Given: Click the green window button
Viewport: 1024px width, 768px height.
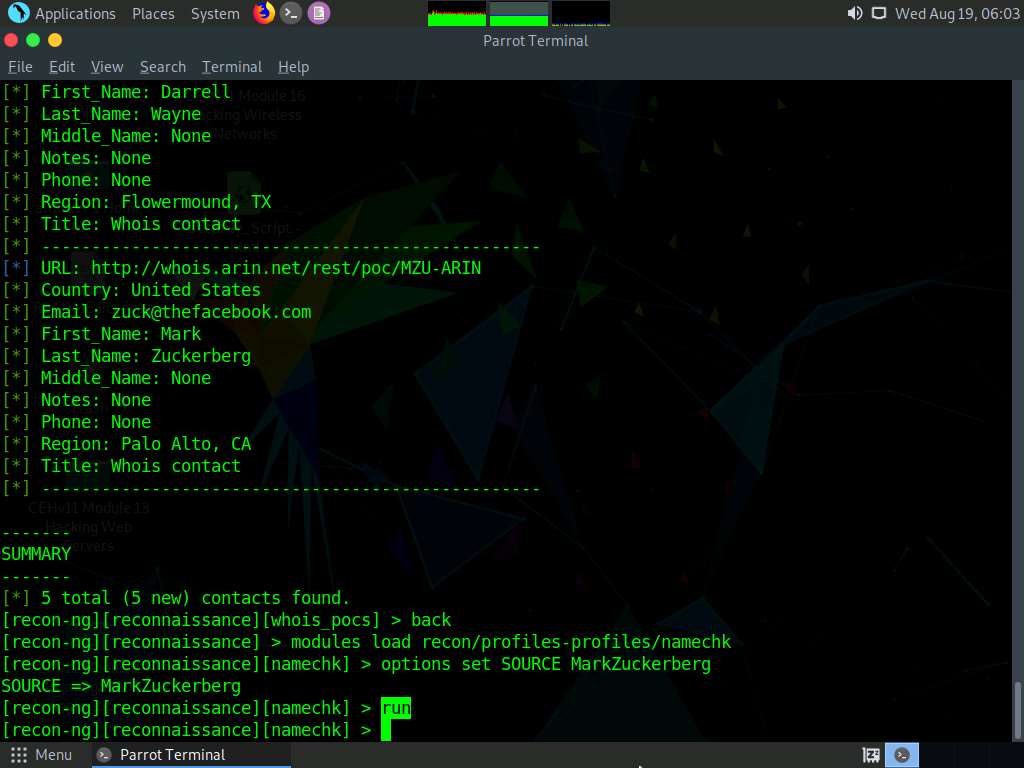Looking at the screenshot, I should (33, 40).
